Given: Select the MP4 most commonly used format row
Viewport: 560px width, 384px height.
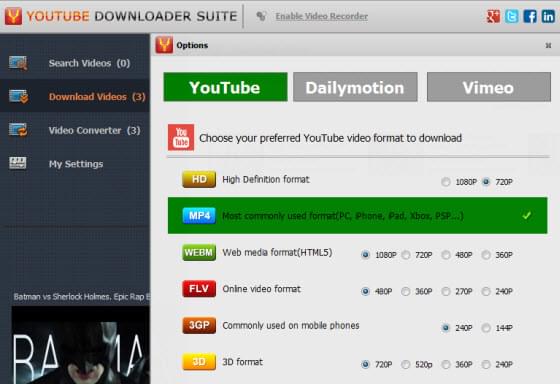Looking at the screenshot, I should coord(358,215).
